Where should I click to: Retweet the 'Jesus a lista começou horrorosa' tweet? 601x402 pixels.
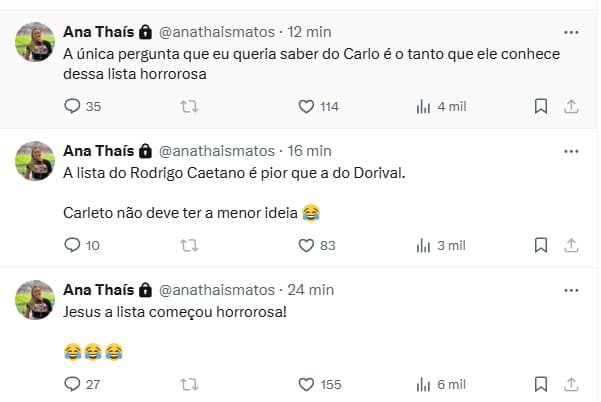pos(188,384)
